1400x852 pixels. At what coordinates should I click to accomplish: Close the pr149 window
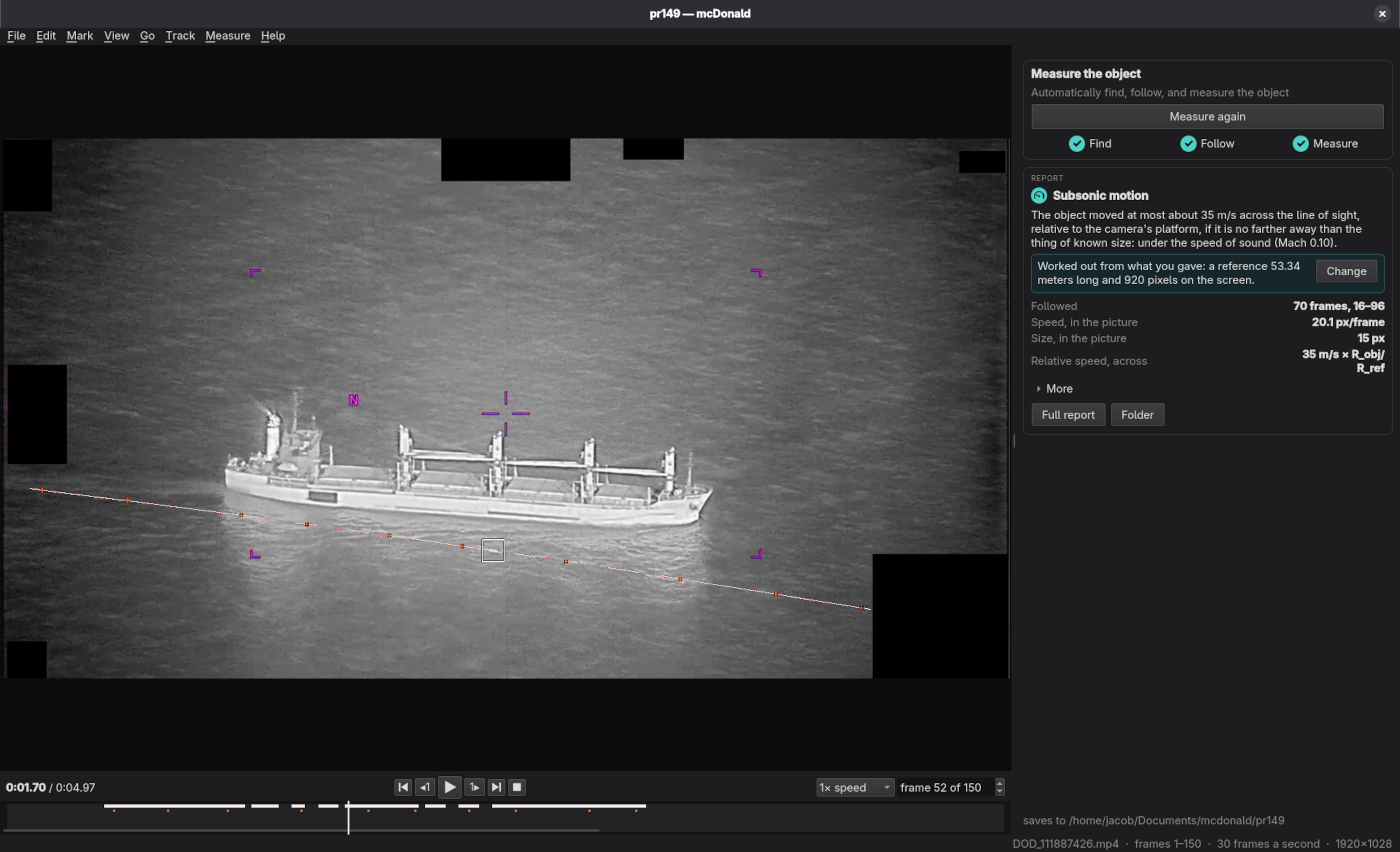click(x=1382, y=13)
